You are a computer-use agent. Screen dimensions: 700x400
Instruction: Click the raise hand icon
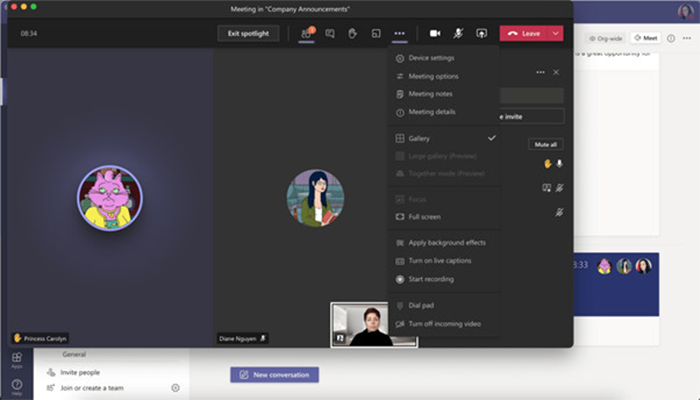pyautogui.click(x=352, y=33)
